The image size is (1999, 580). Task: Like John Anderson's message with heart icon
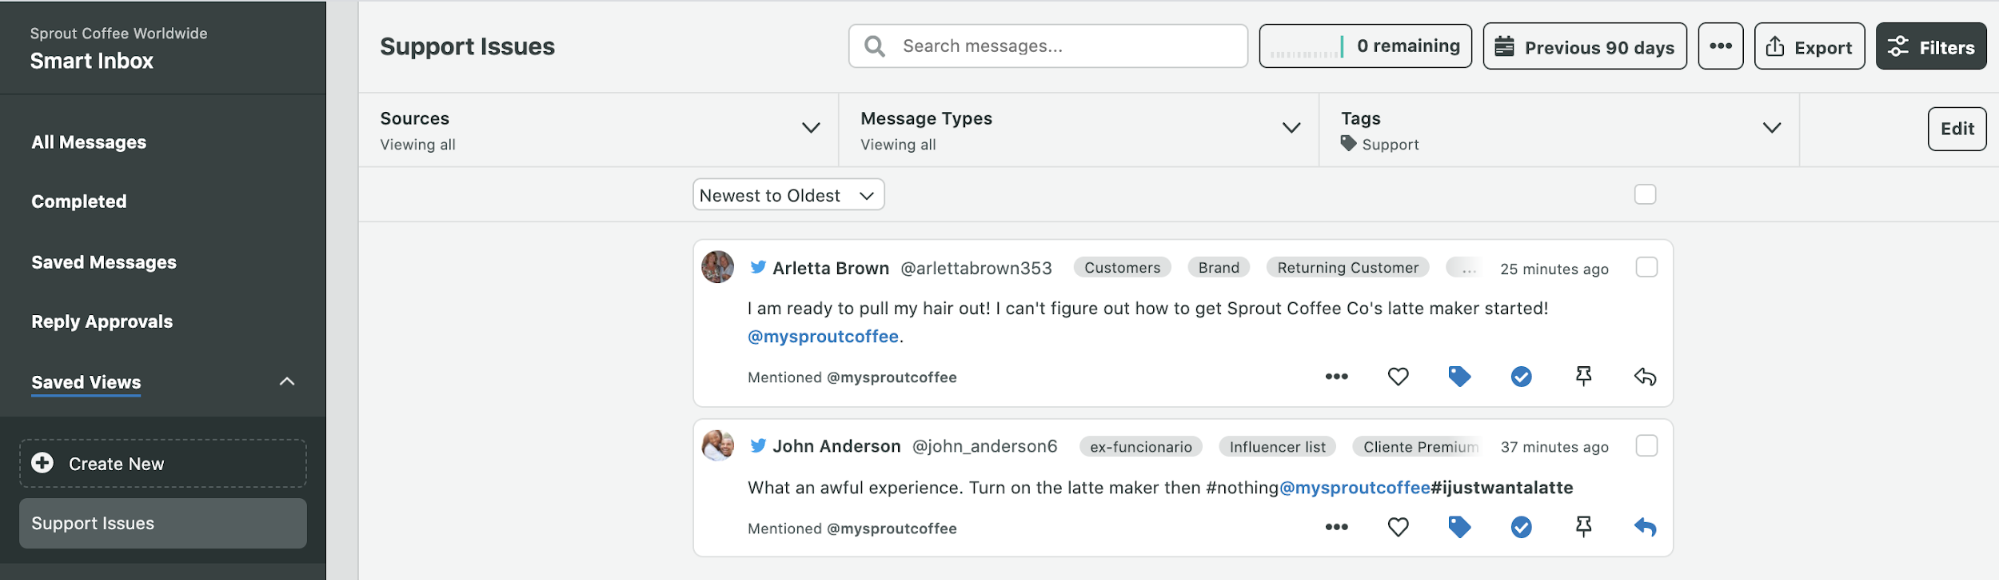click(x=1398, y=527)
